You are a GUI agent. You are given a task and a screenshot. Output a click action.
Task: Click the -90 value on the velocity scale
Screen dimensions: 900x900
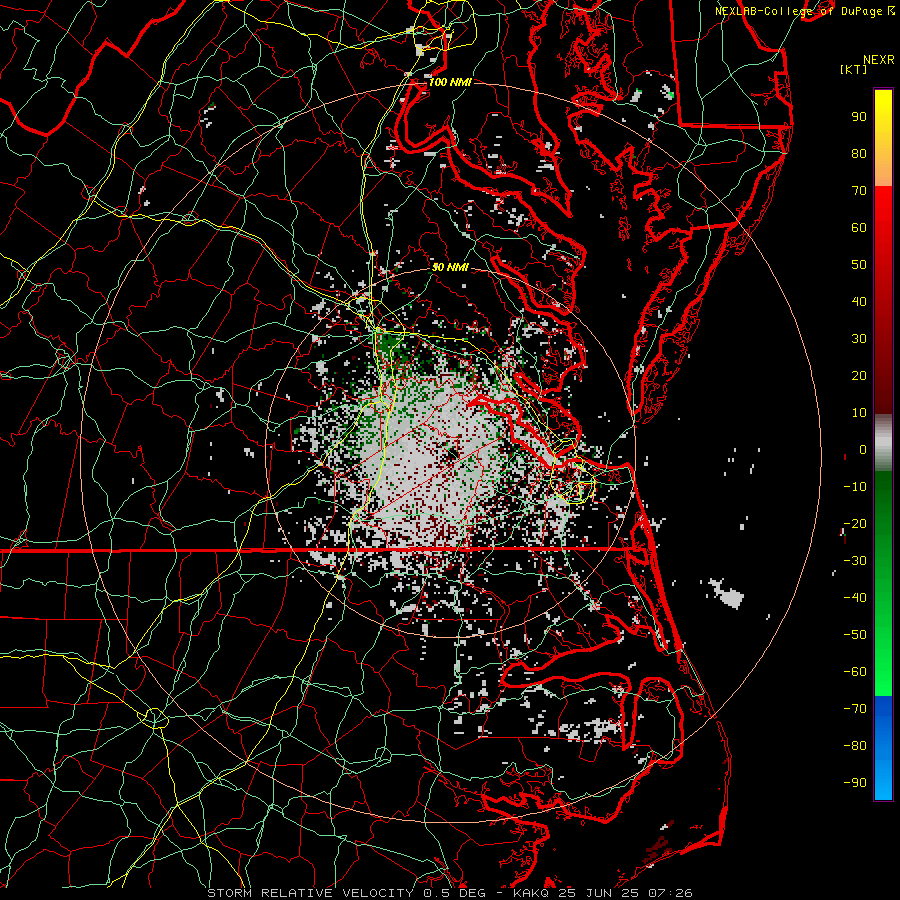855,782
